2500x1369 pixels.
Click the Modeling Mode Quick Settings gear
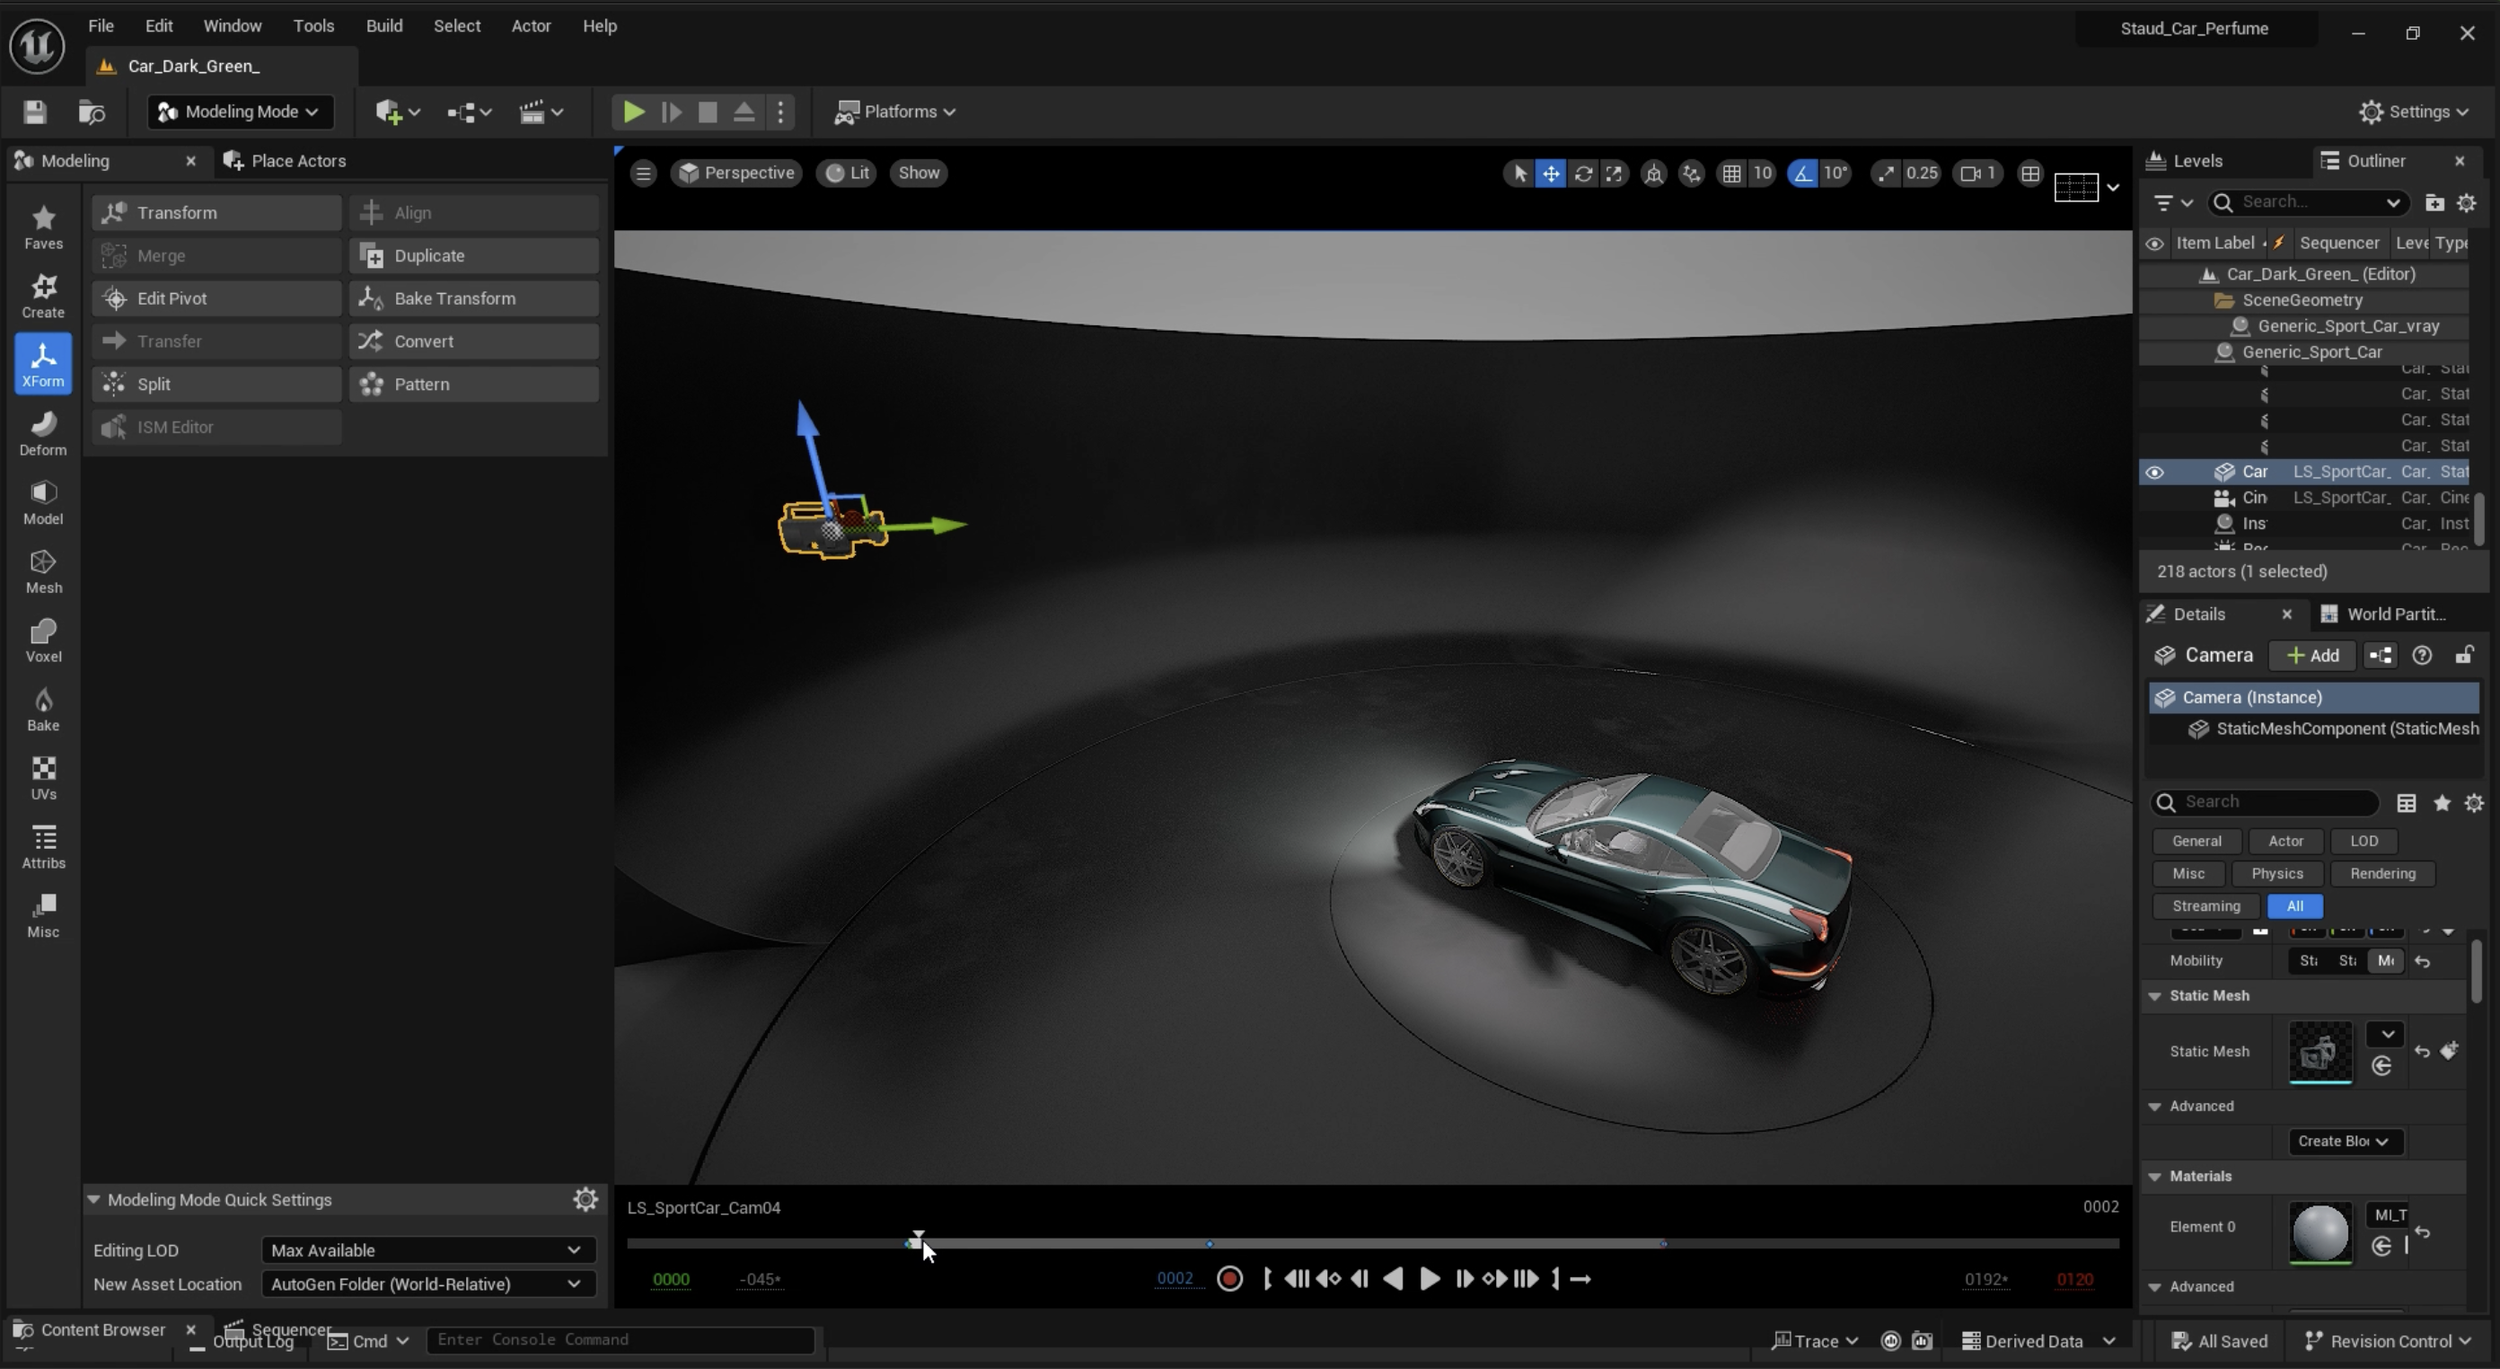[x=585, y=1199]
